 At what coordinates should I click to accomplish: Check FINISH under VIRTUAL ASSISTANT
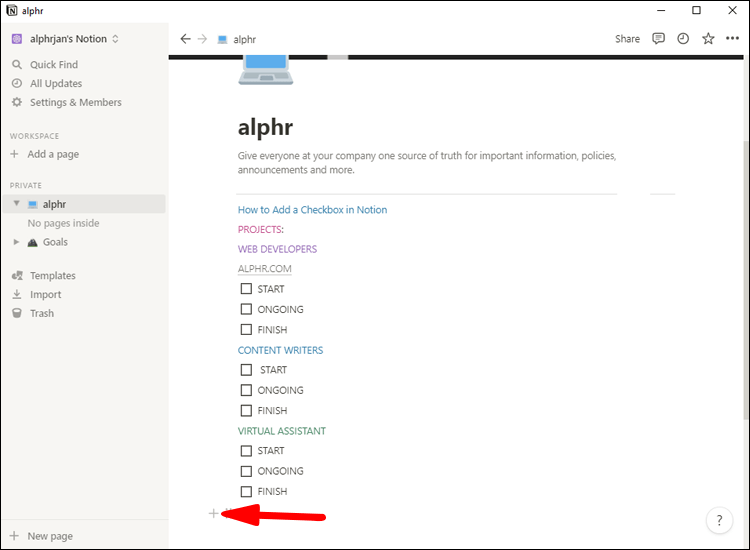coord(246,491)
